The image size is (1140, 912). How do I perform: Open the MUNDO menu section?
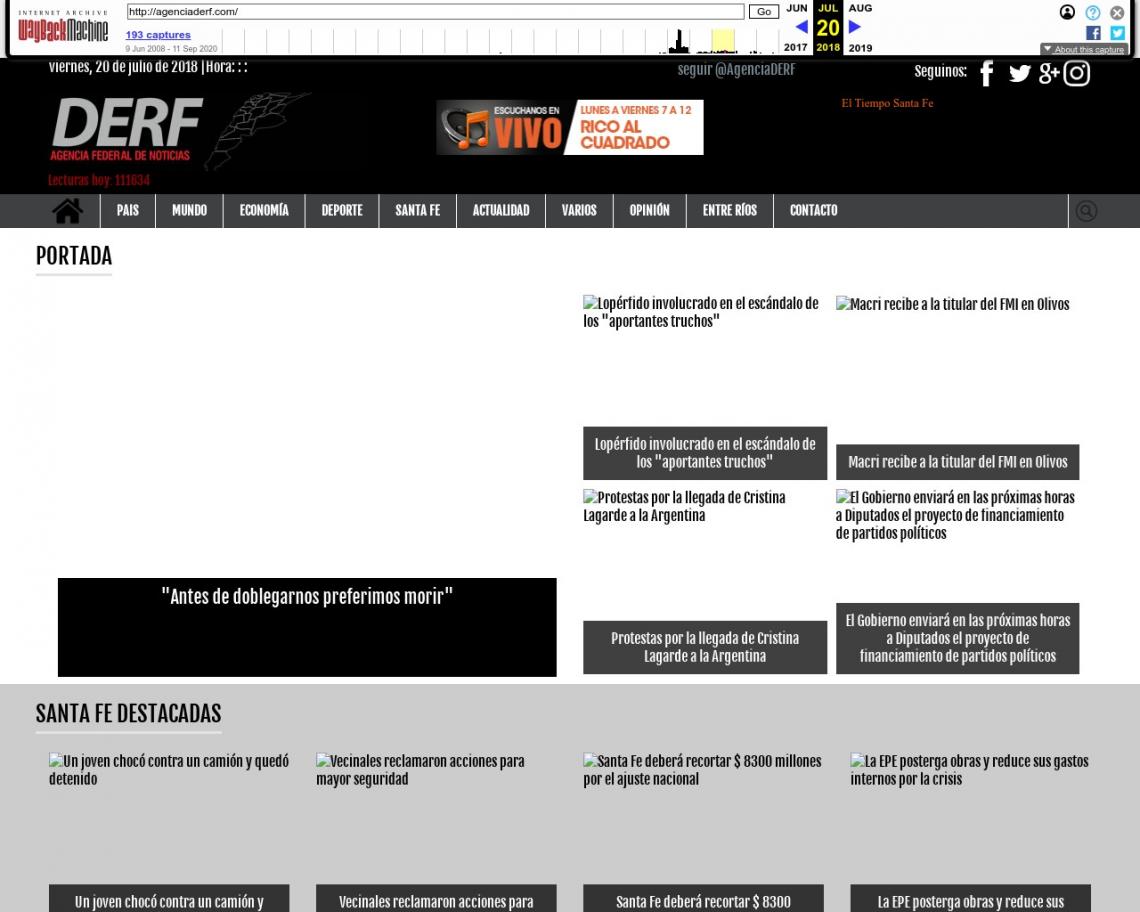pyautogui.click(x=189, y=211)
